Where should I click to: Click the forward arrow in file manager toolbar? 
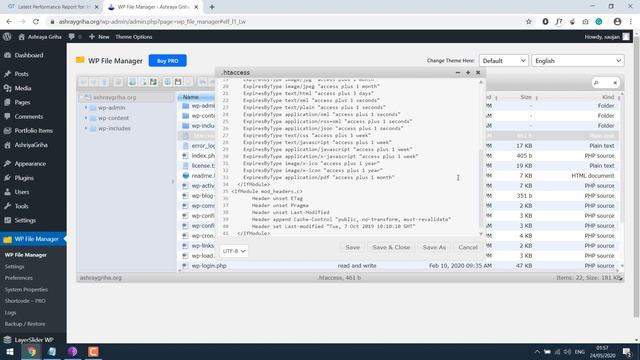coord(93,82)
